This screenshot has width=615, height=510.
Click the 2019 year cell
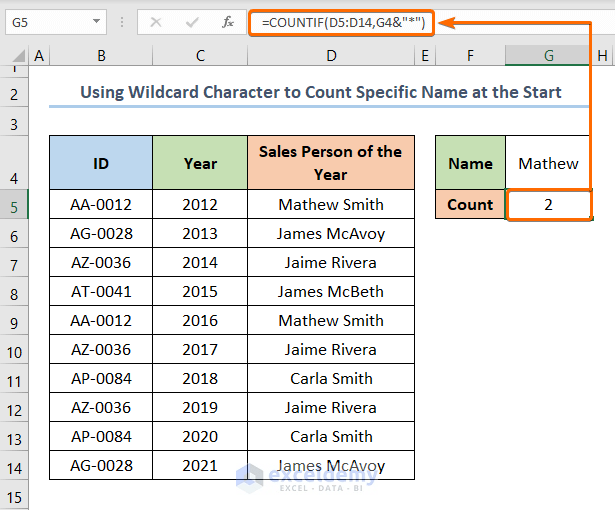[x=200, y=408]
